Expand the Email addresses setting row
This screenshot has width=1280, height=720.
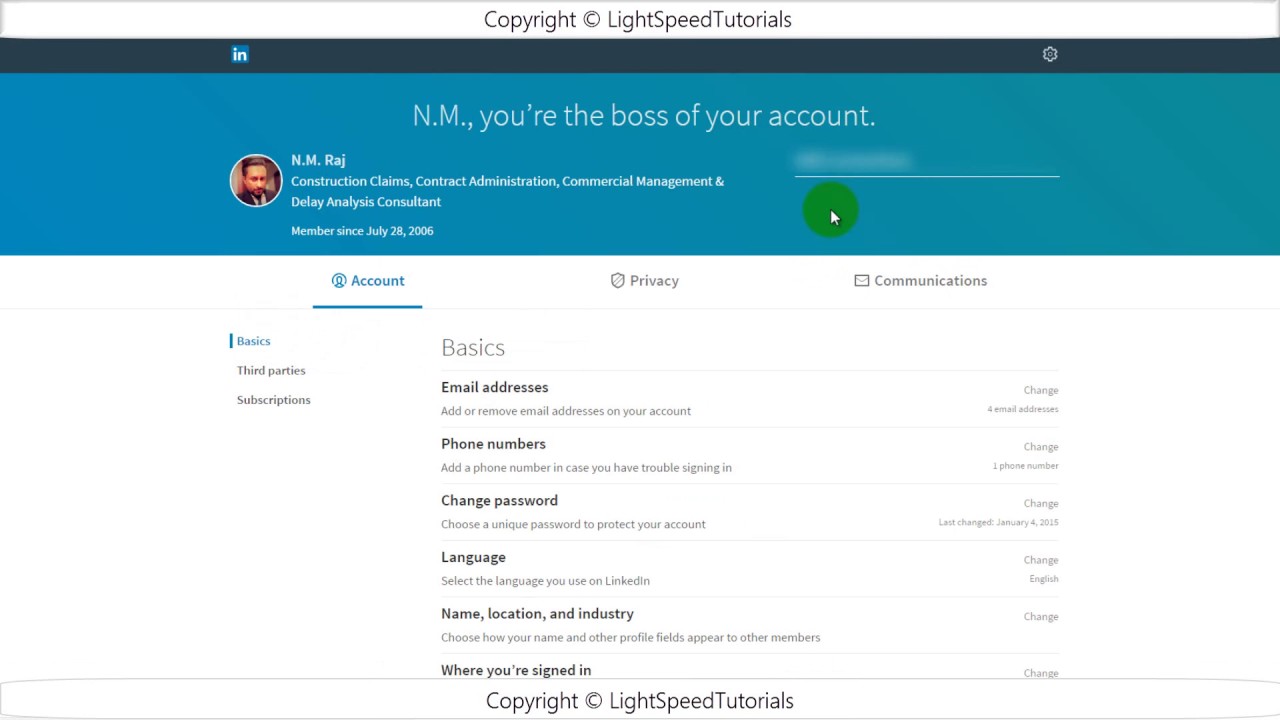tap(750, 399)
